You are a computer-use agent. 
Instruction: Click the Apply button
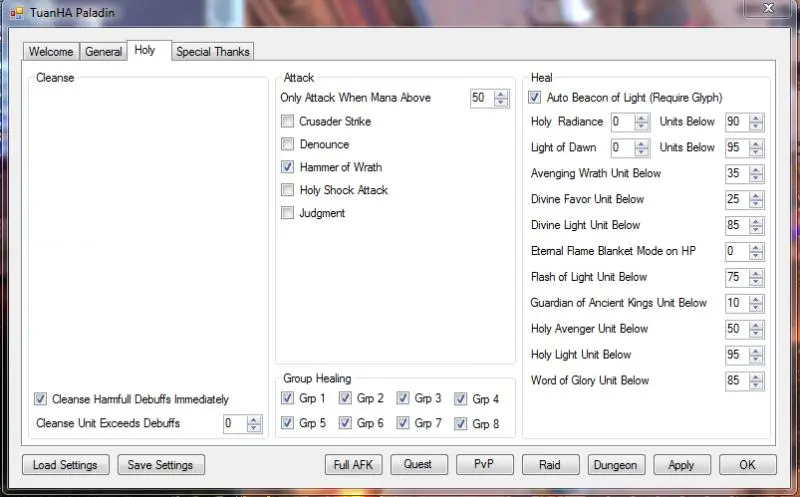point(681,465)
